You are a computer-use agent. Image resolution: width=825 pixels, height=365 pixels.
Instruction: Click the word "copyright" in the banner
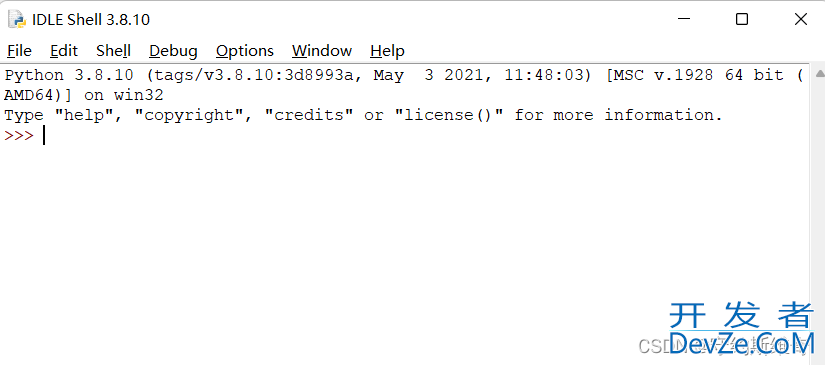[x=191, y=115]
